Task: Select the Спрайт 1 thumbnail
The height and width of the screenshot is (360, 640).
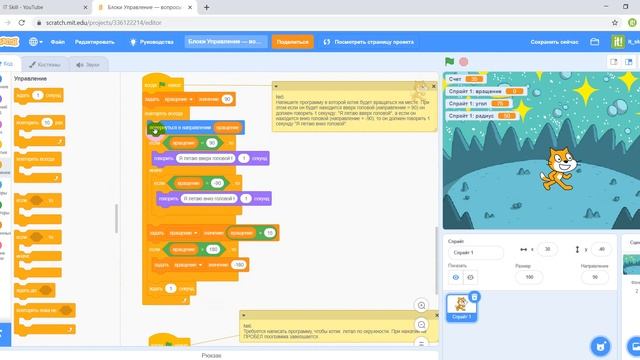Action: coord(461,307)
